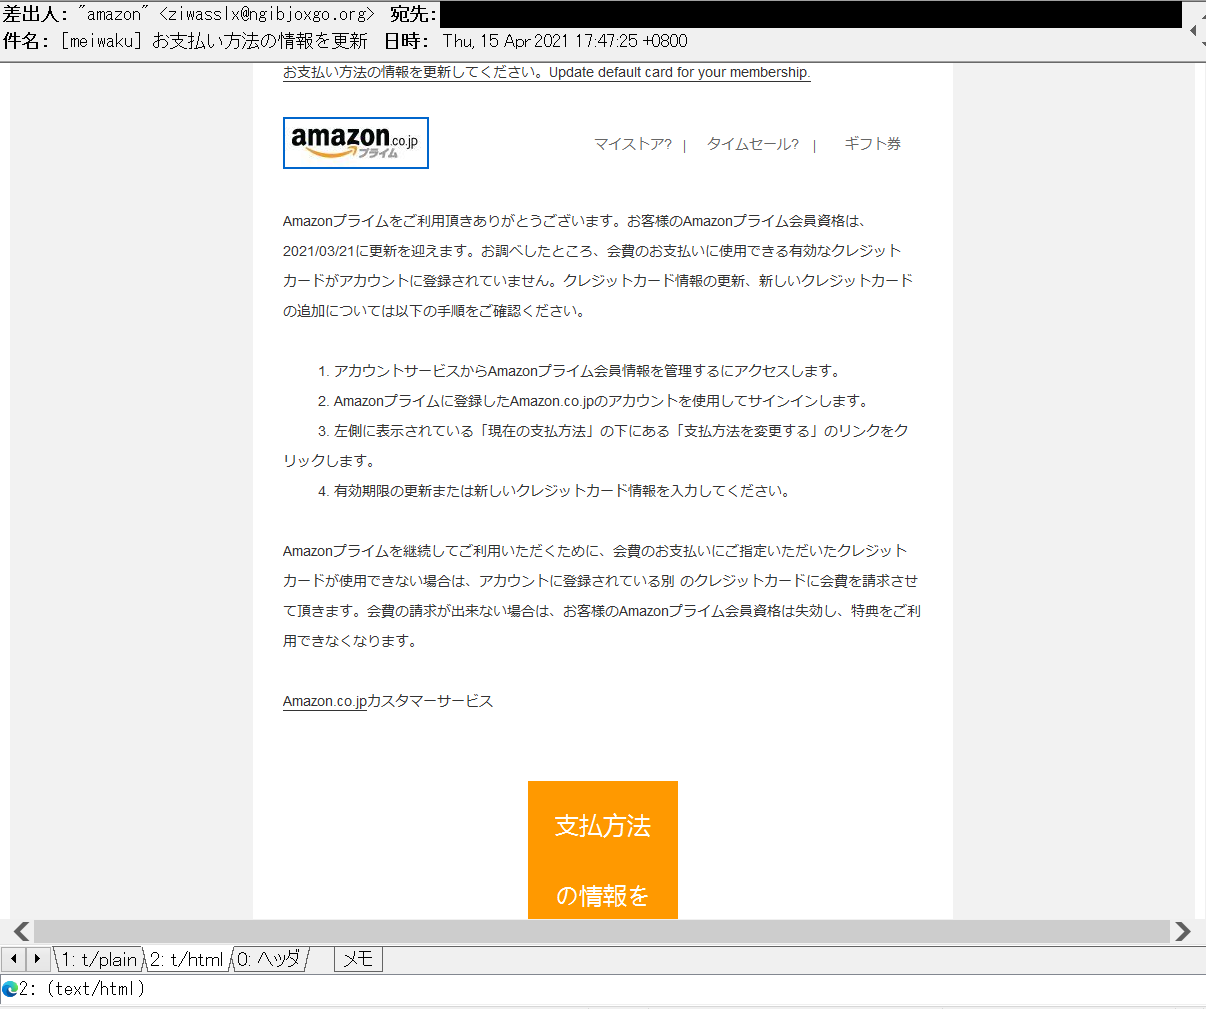Click the horizontal scrollbar left arrow
Image resolution: width=1206 pixels, height=1009 pixels.
pyautogui.click(x=21, y=931)
